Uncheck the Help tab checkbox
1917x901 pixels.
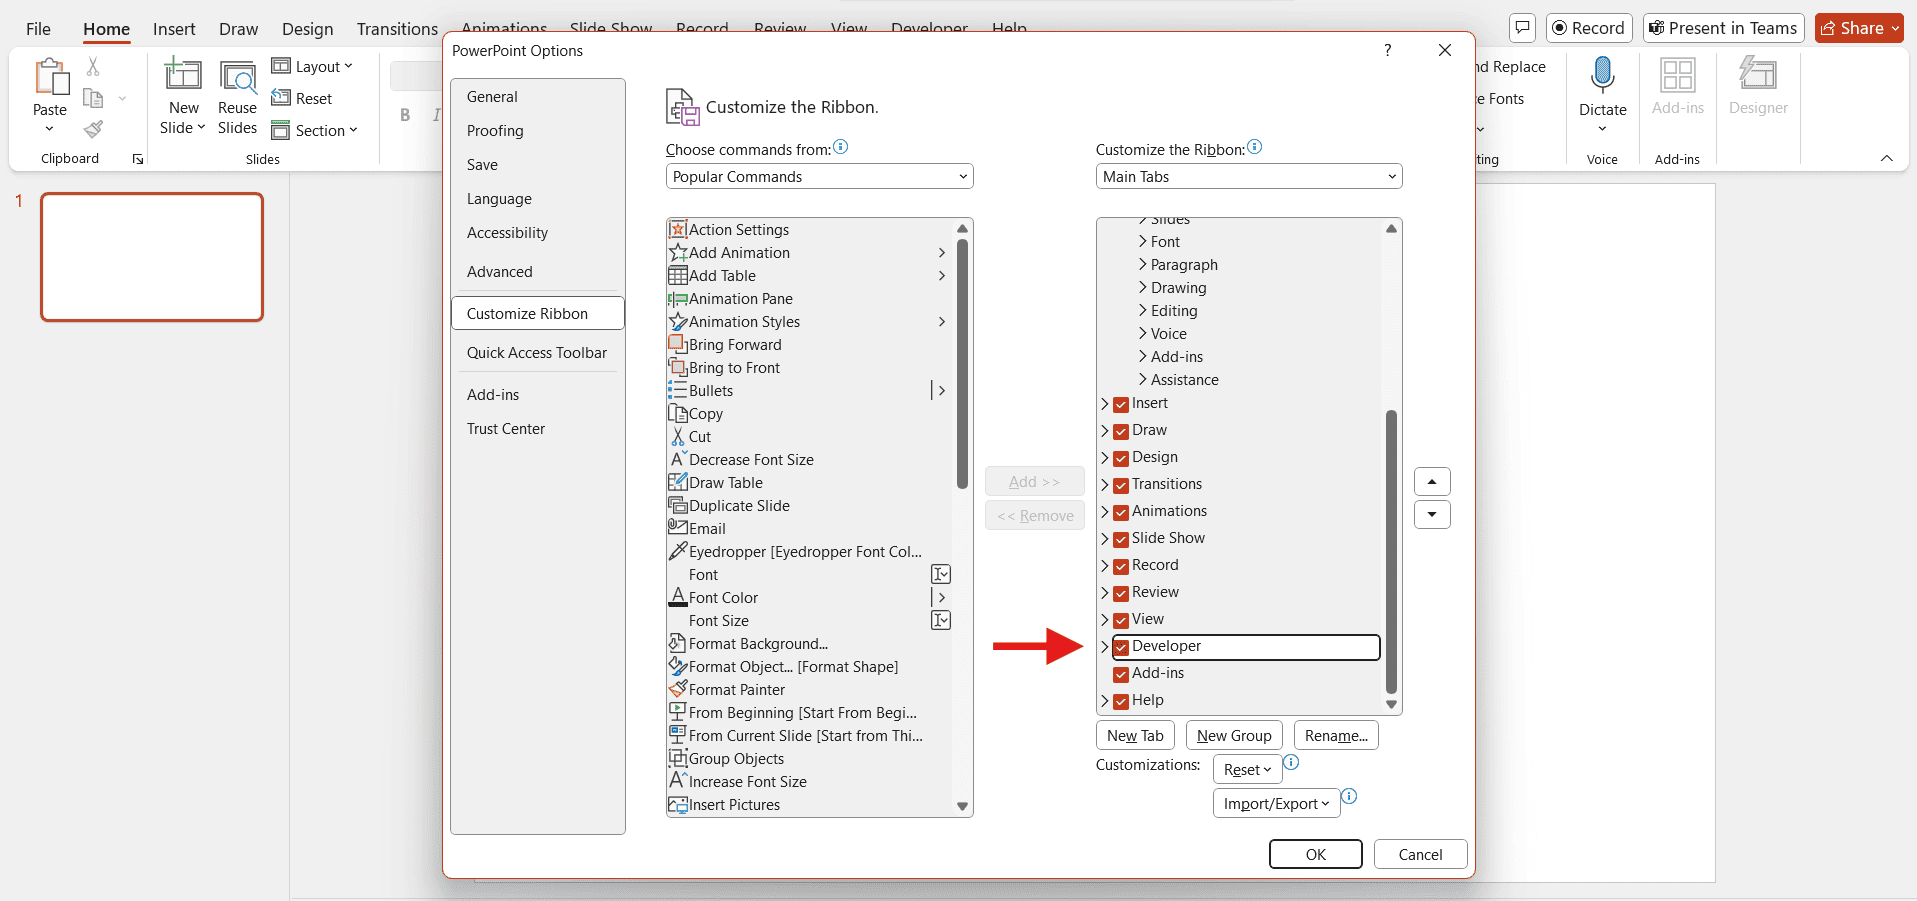[x=1121, y=701]
